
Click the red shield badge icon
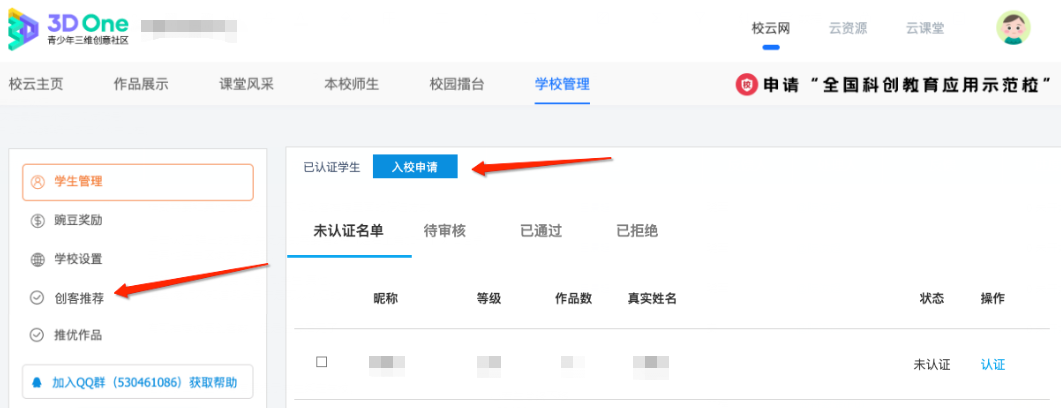click(746, 85)
